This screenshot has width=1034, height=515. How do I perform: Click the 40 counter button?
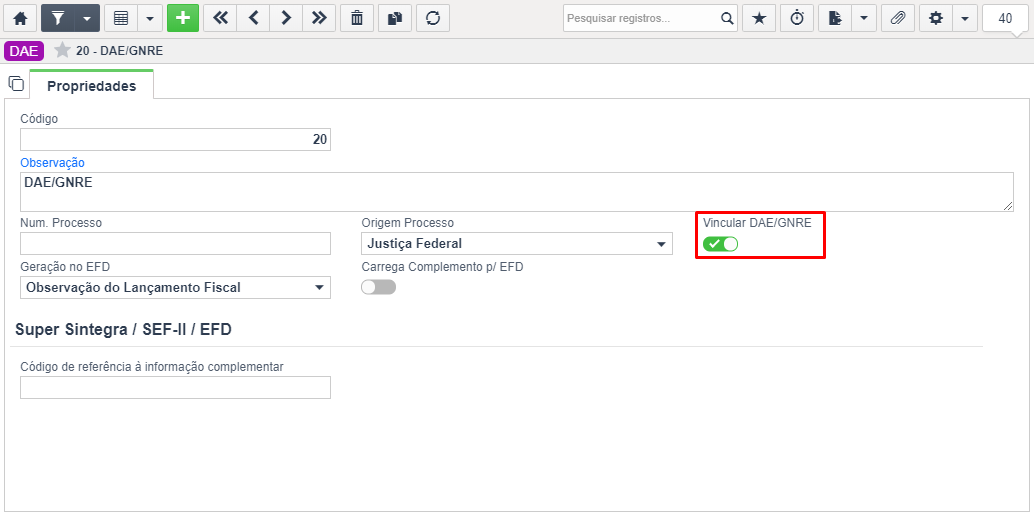[x=1006, y=18]
